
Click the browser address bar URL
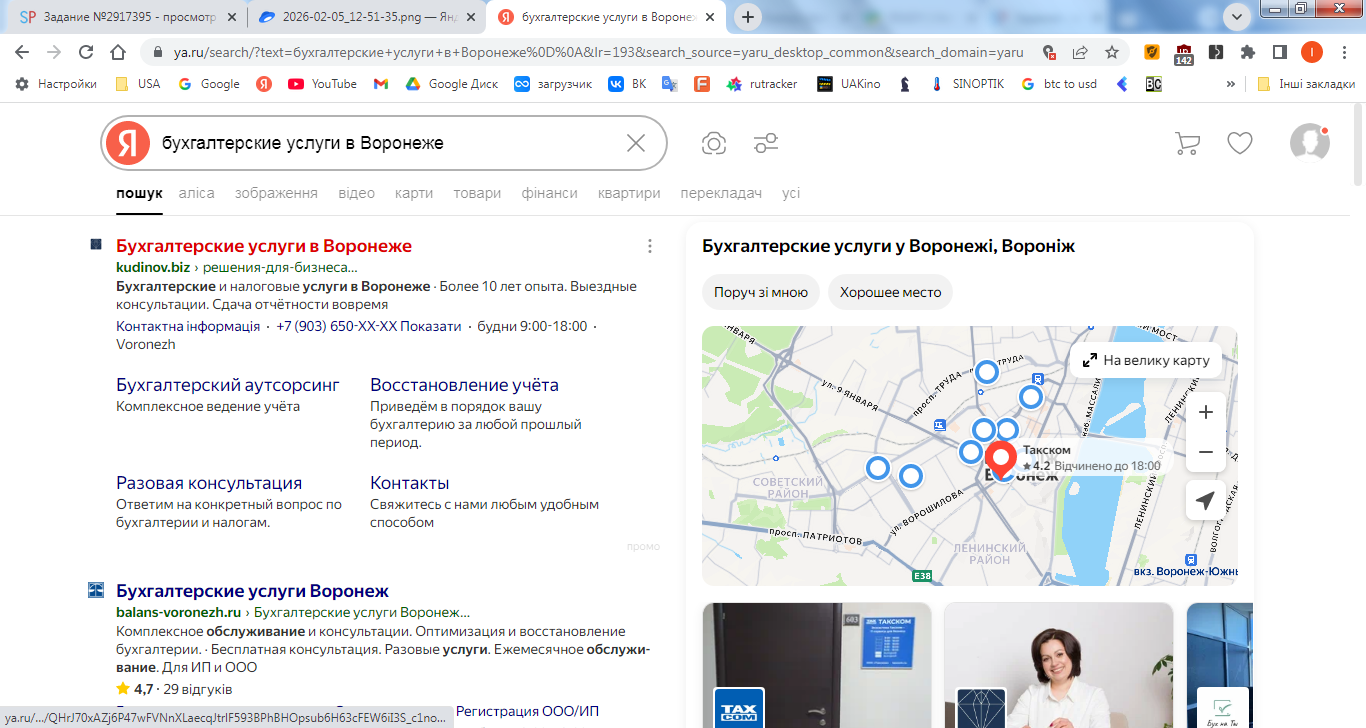tap(597, 52)
